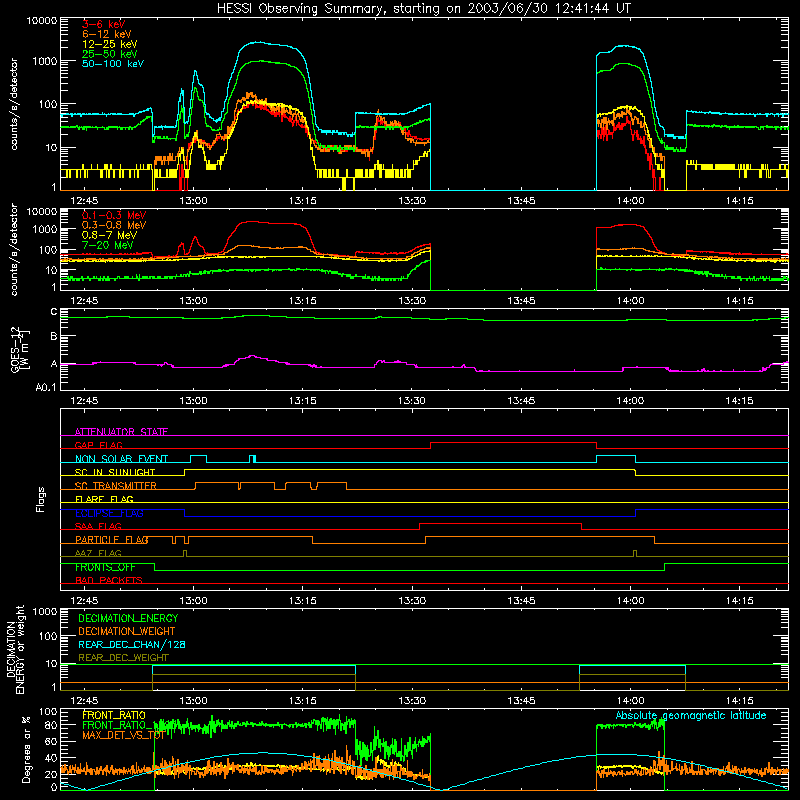800x800 pixels.
Task: Select the SAA_FLAG label
Action: pyautogui.click(x=98, y=526)
